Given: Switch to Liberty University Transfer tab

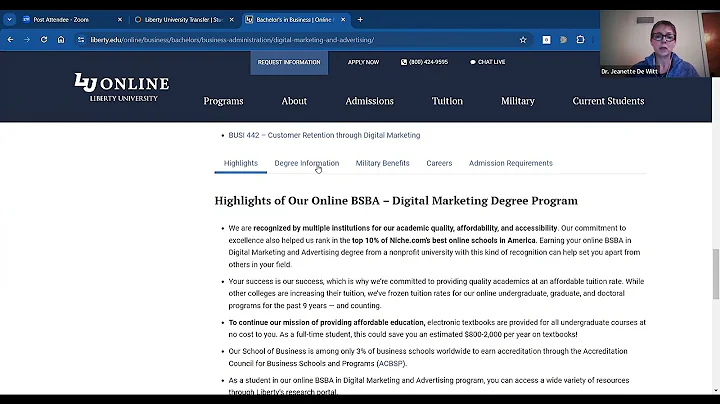Looking at the screenshot, I should pyautogui.click(x=184, y=20).
